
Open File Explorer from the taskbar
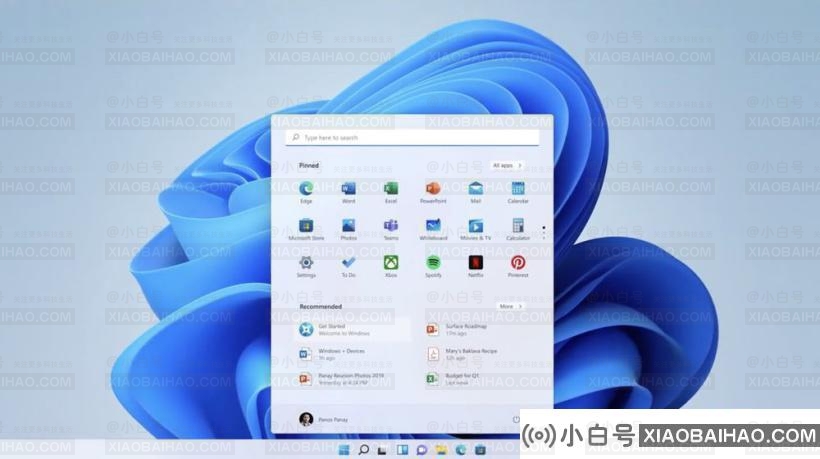[x=441, y=450]
